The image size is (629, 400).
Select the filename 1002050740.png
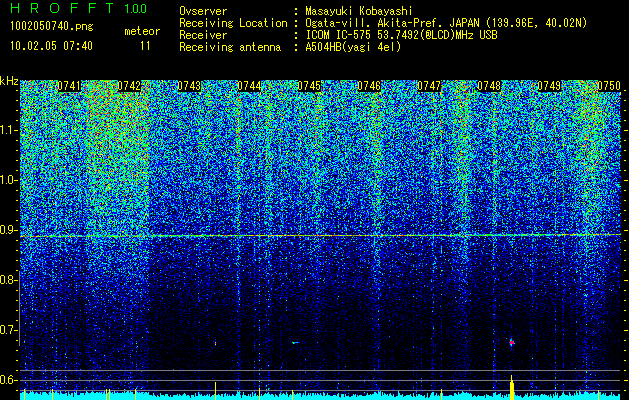point(52,27)
